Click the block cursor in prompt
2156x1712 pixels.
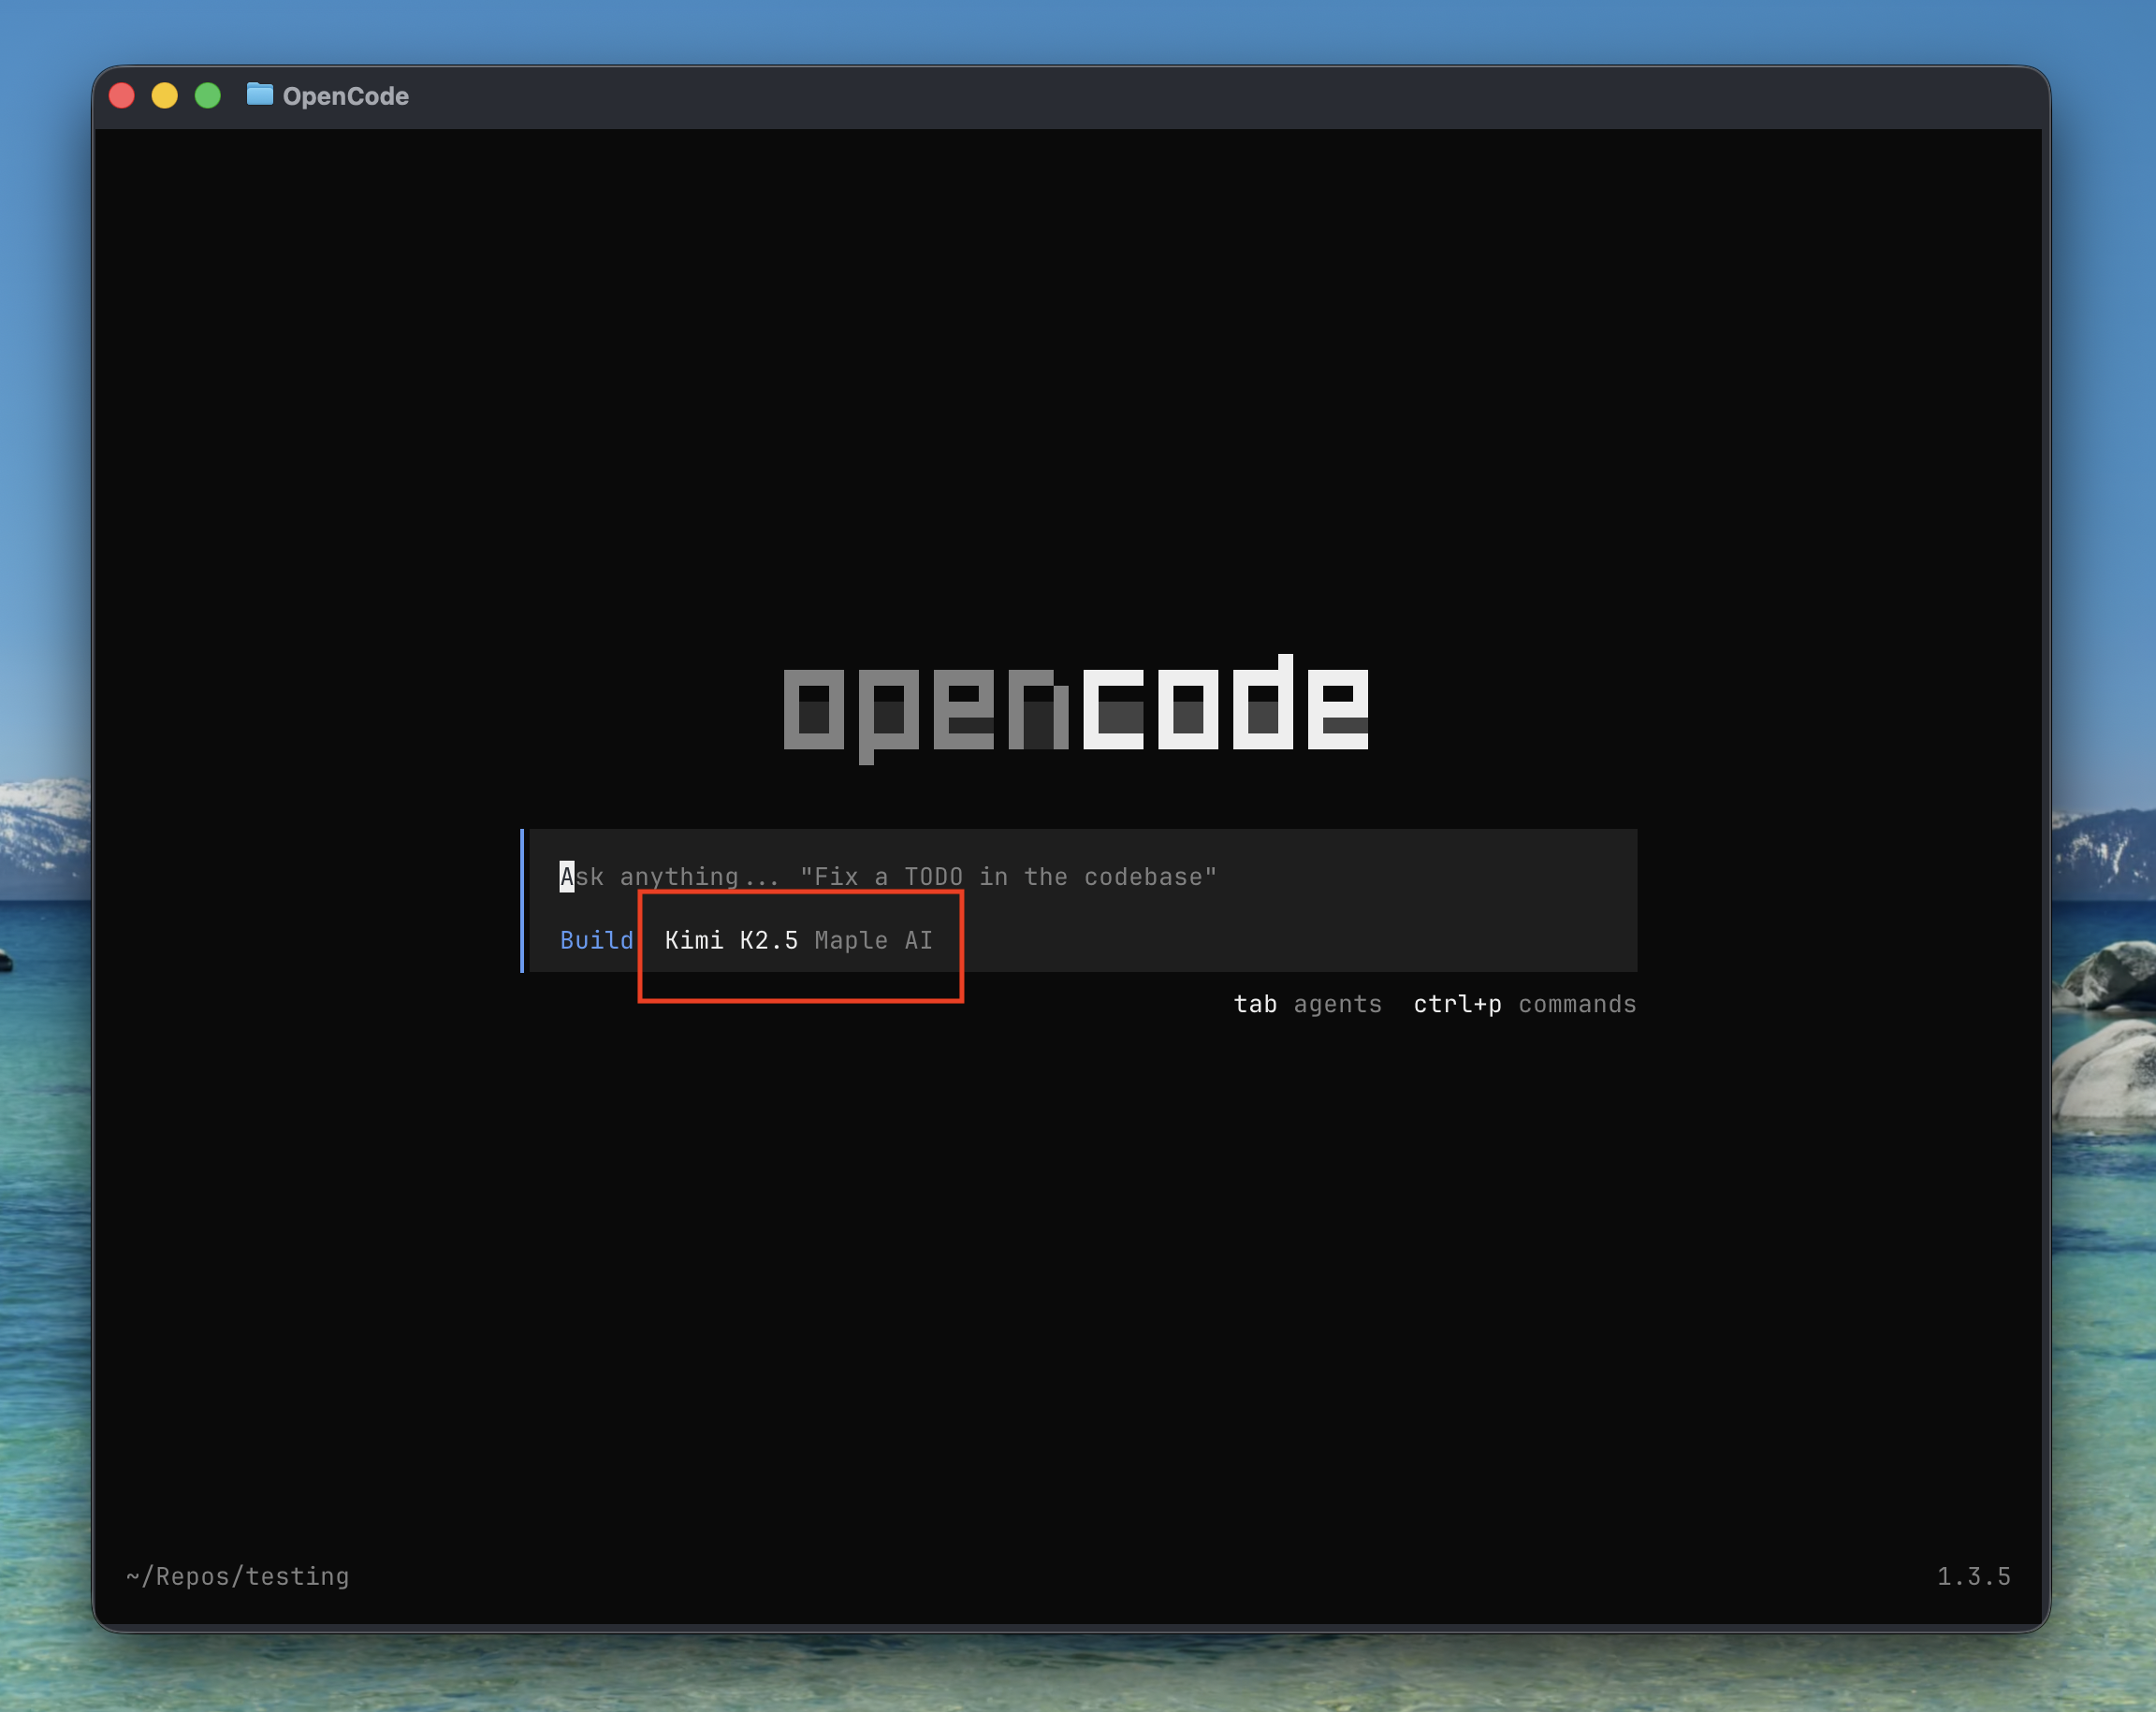[x=566, y=877]
